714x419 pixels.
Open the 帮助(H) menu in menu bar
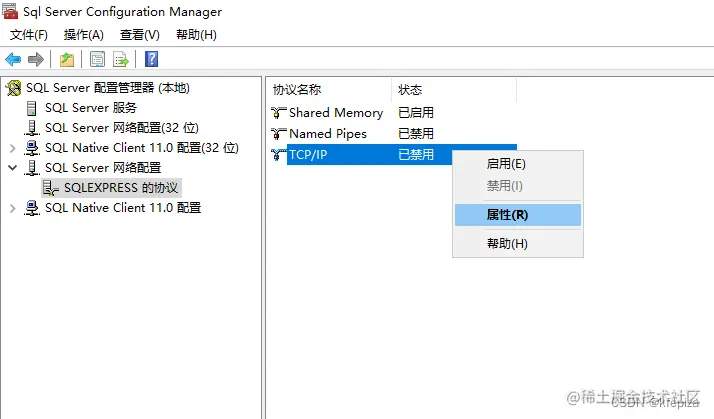[196, 35]
